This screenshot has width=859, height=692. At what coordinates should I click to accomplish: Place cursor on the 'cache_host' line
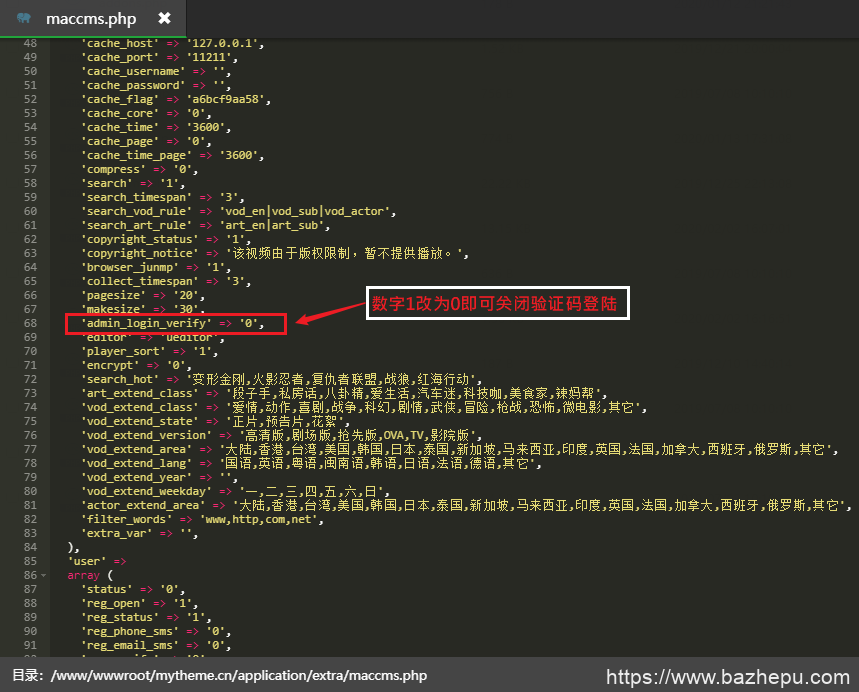[x=170, y=43]
